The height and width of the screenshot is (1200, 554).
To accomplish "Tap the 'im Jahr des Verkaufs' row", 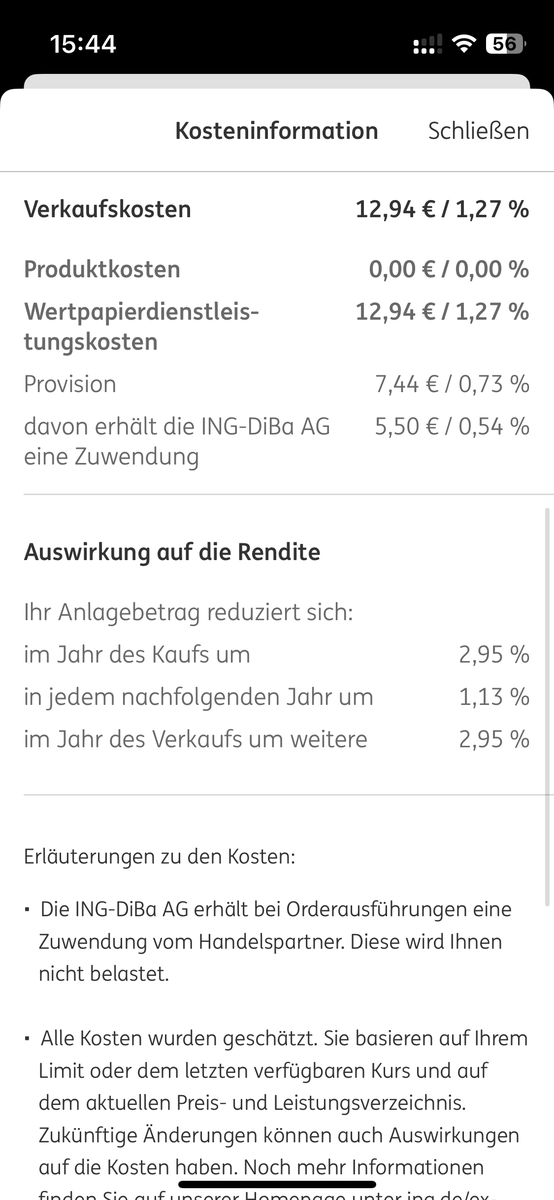I will tap(277, 739).
